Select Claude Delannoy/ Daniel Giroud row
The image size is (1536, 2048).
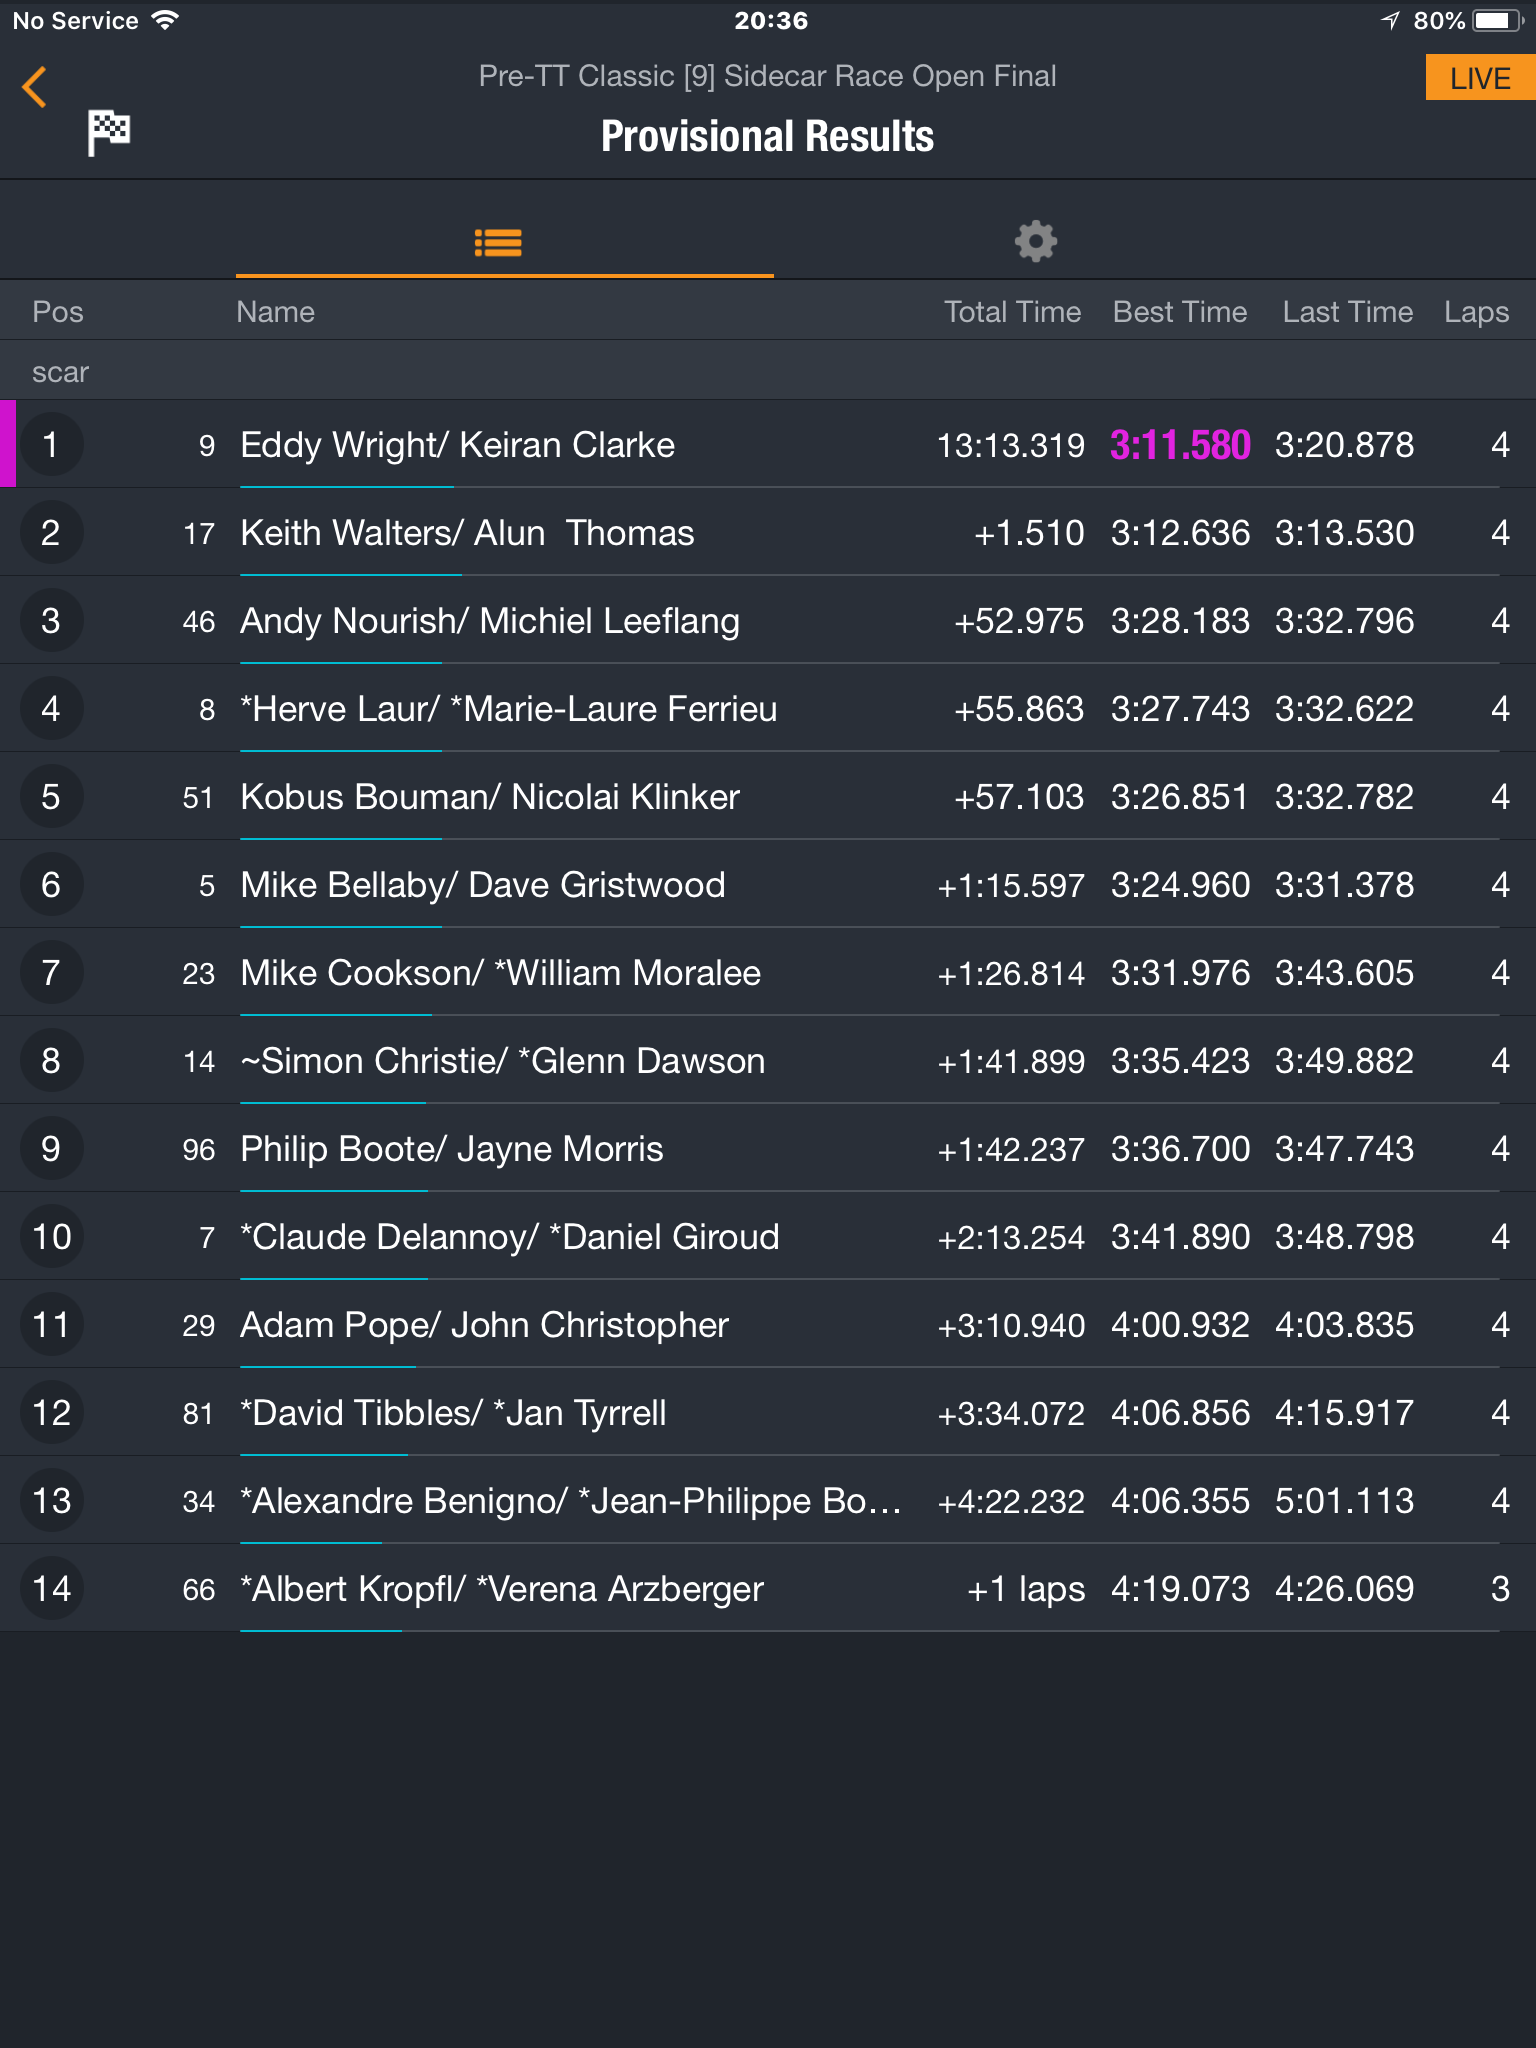coord(768,1236)
